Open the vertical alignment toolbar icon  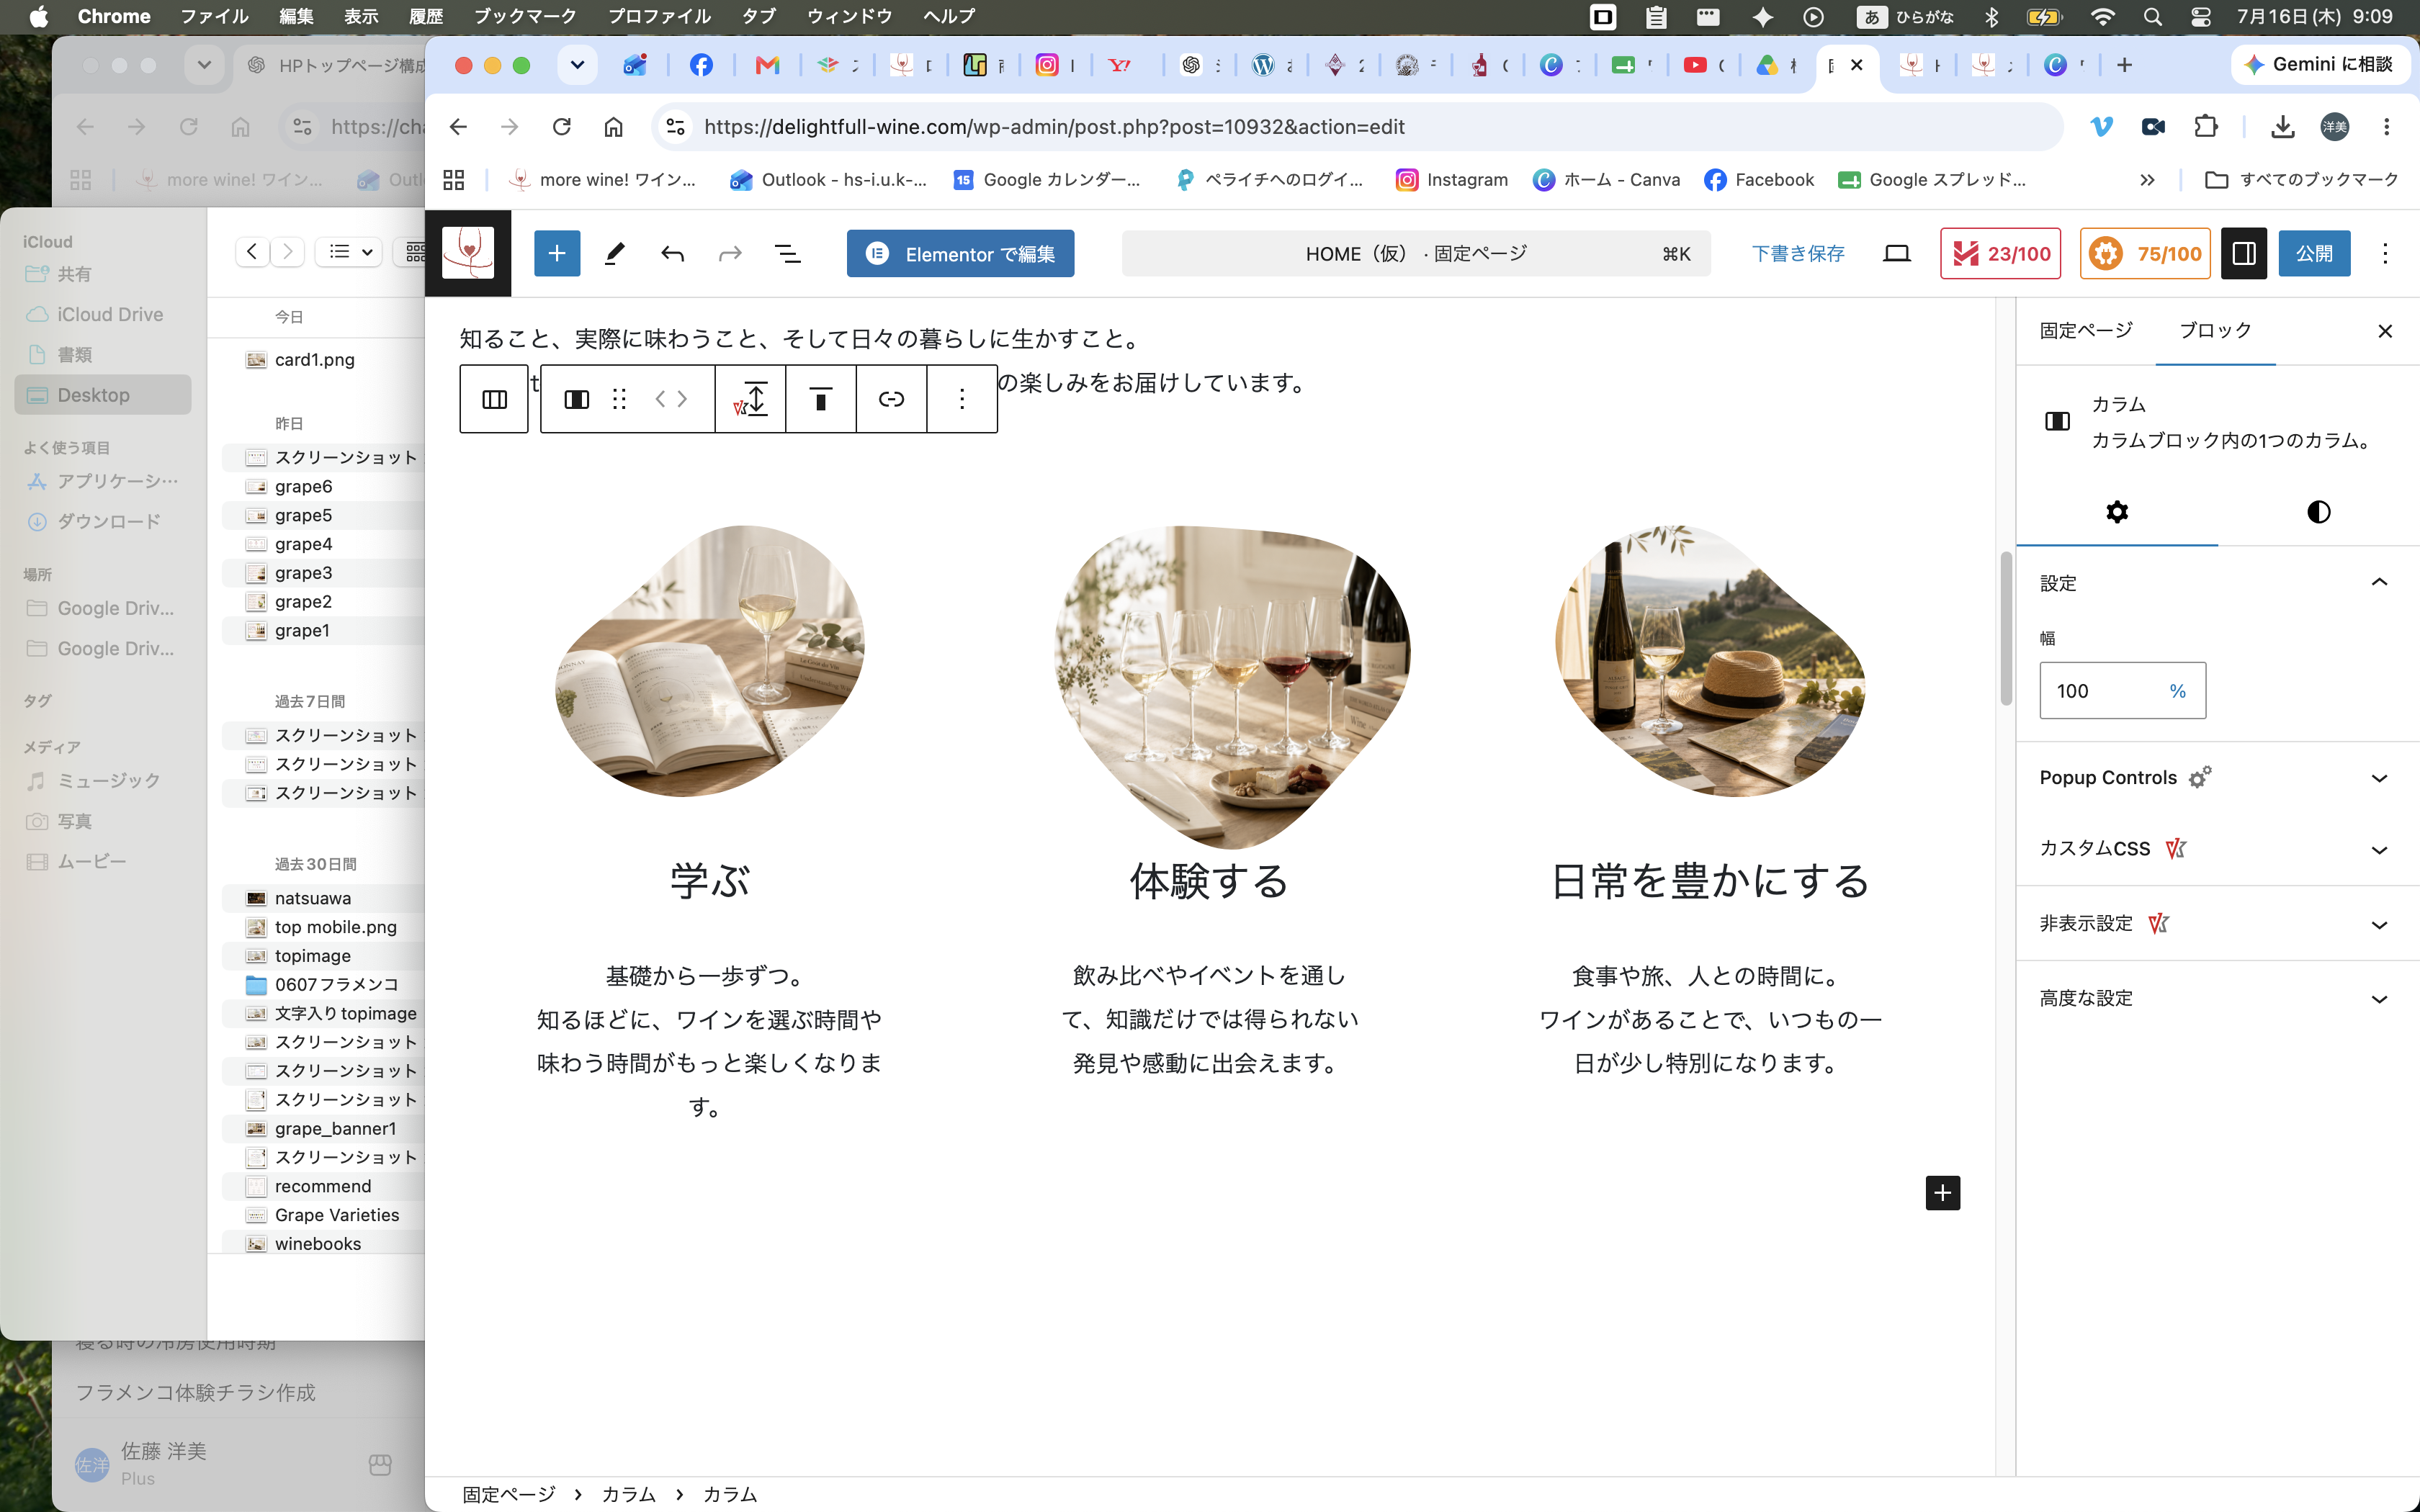820,399
